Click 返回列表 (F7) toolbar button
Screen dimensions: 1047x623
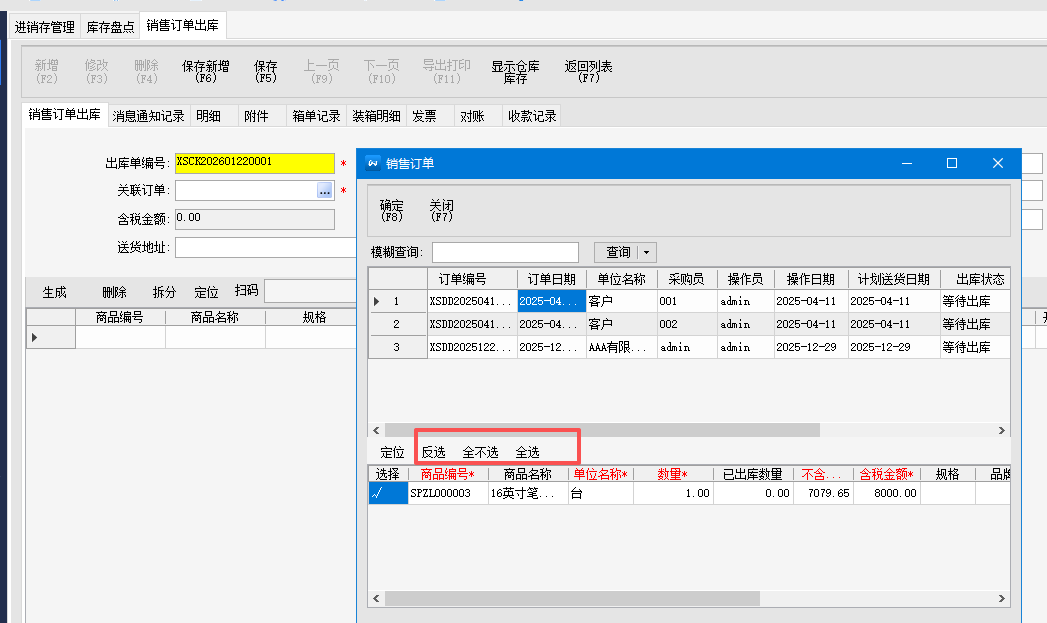click(x=588, y=71)
